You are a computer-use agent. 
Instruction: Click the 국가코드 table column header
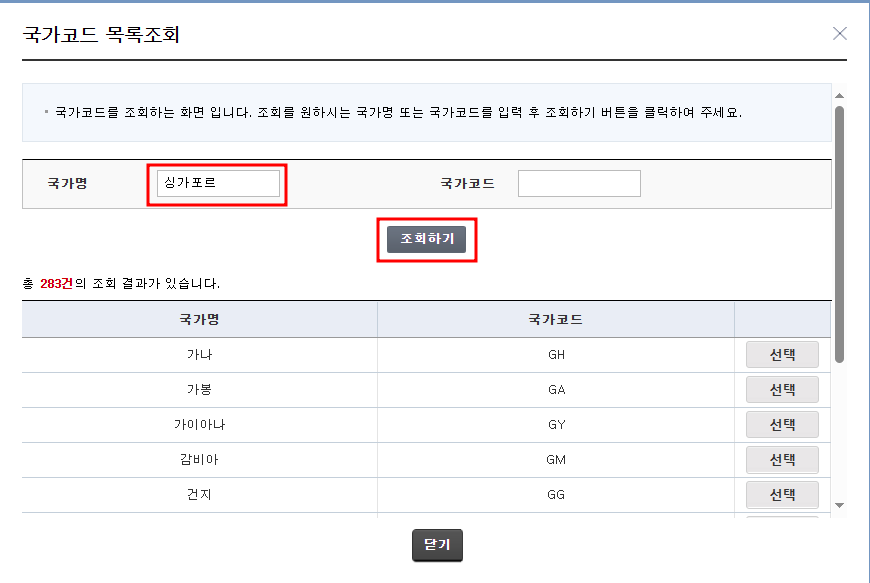point(553,319)
